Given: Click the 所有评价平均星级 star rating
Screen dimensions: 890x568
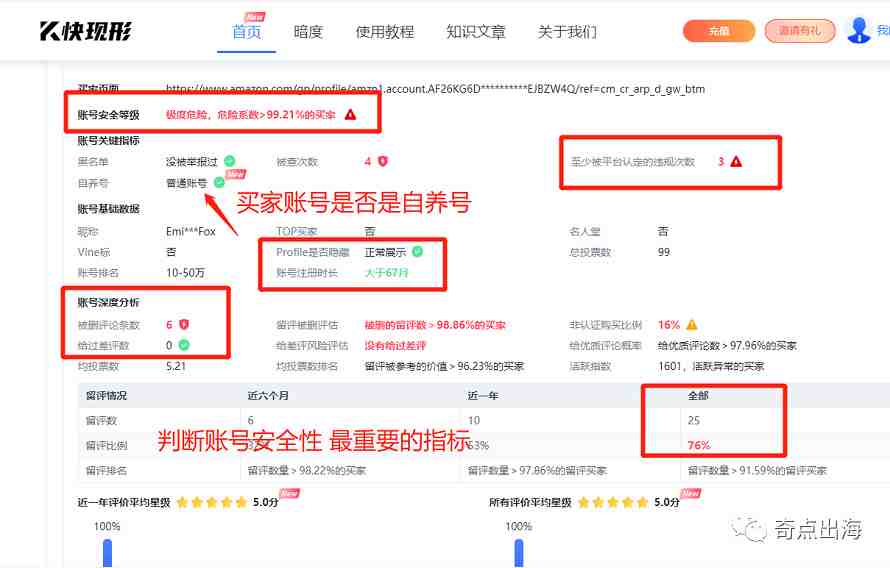Looking at the screenshot, I should (x=612, y=502).
